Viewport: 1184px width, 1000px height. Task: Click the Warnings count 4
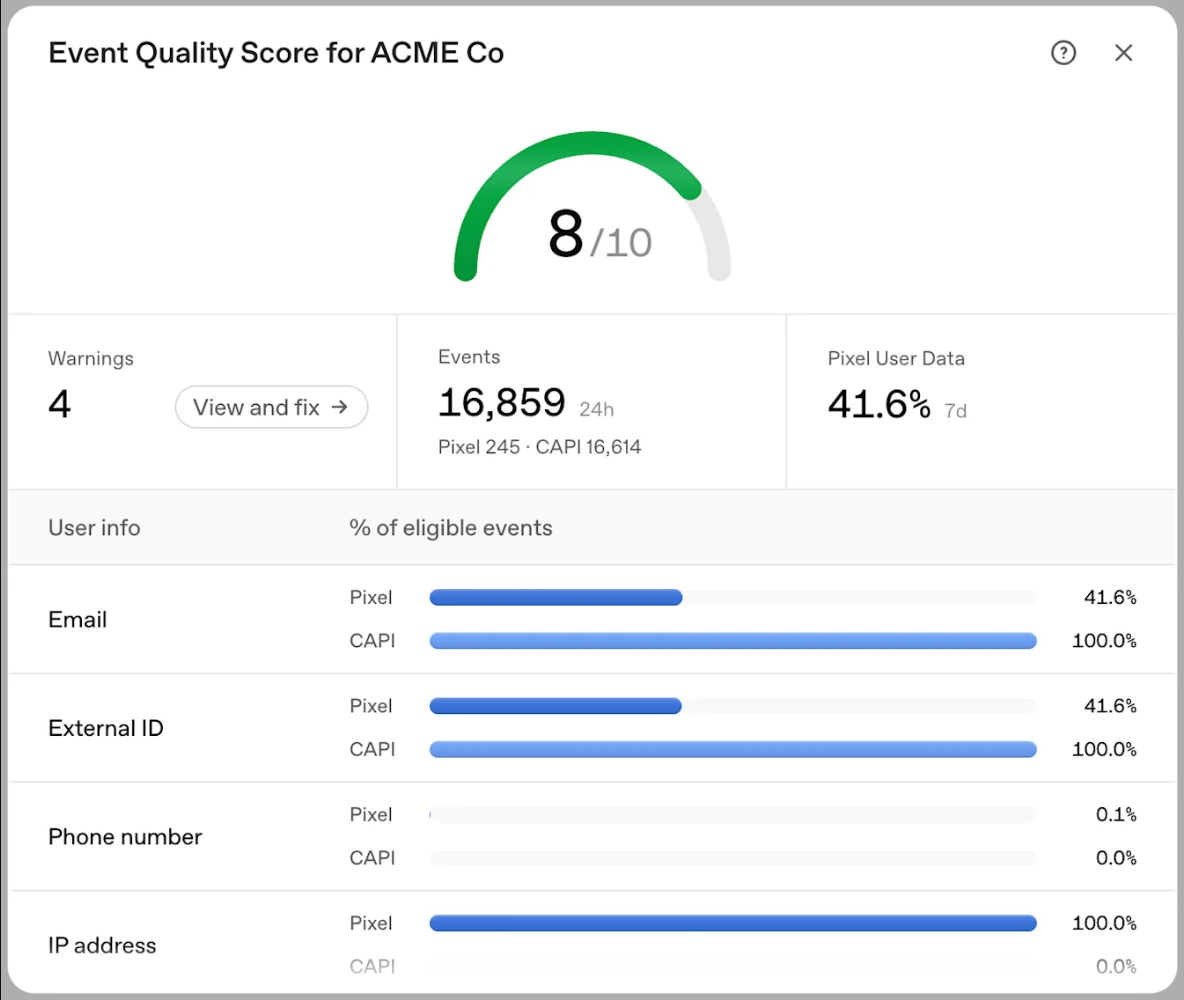pyautogui.click(x=60, y=403)
